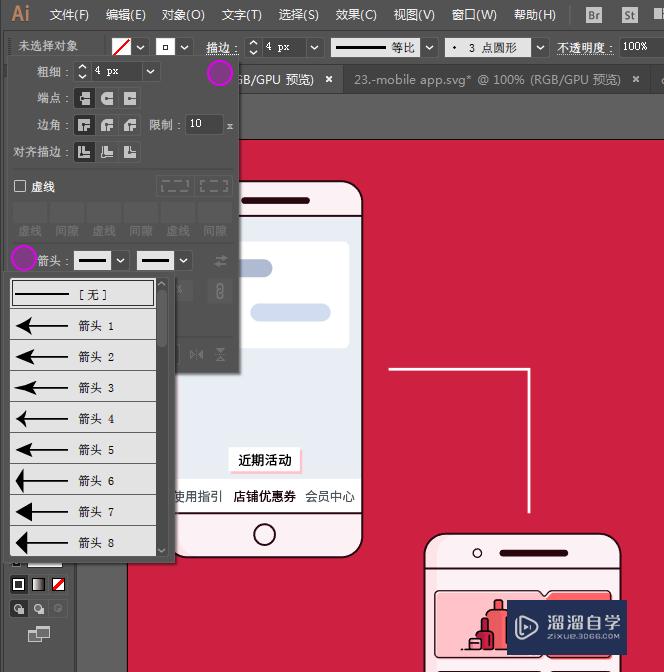Align stroke to center icon
The image size is (664, 672).
(84, 152)
